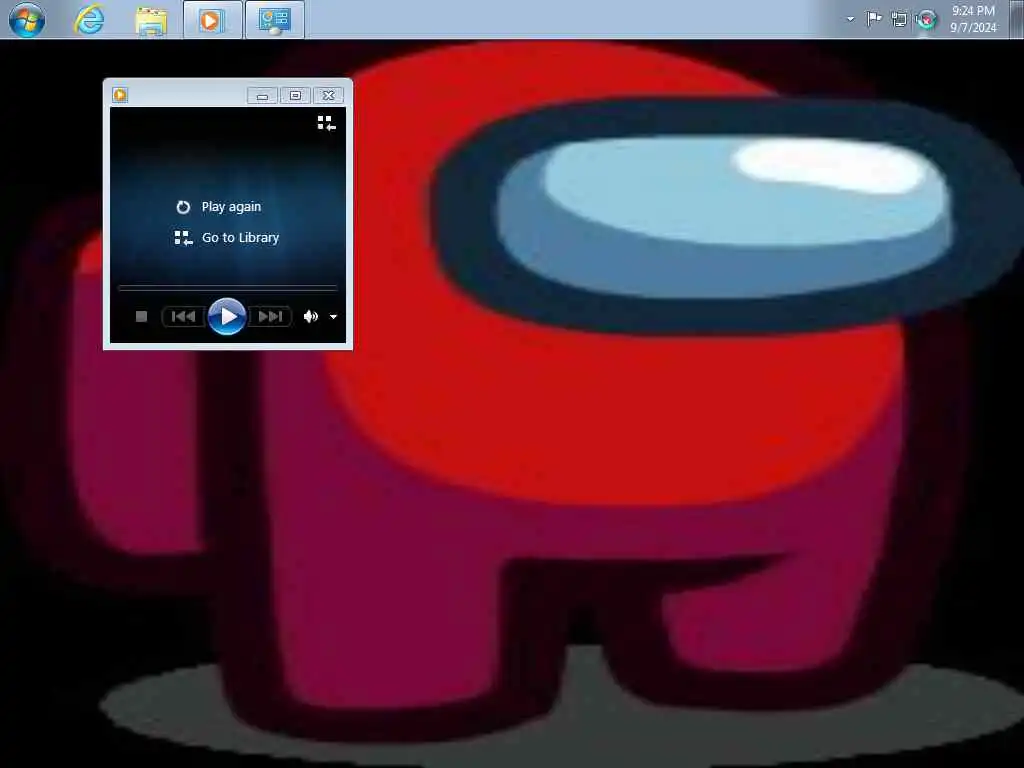Click the Switch to Library icon at top right
The width and height of the screenshot is (1024, 768).
[327, 123]
